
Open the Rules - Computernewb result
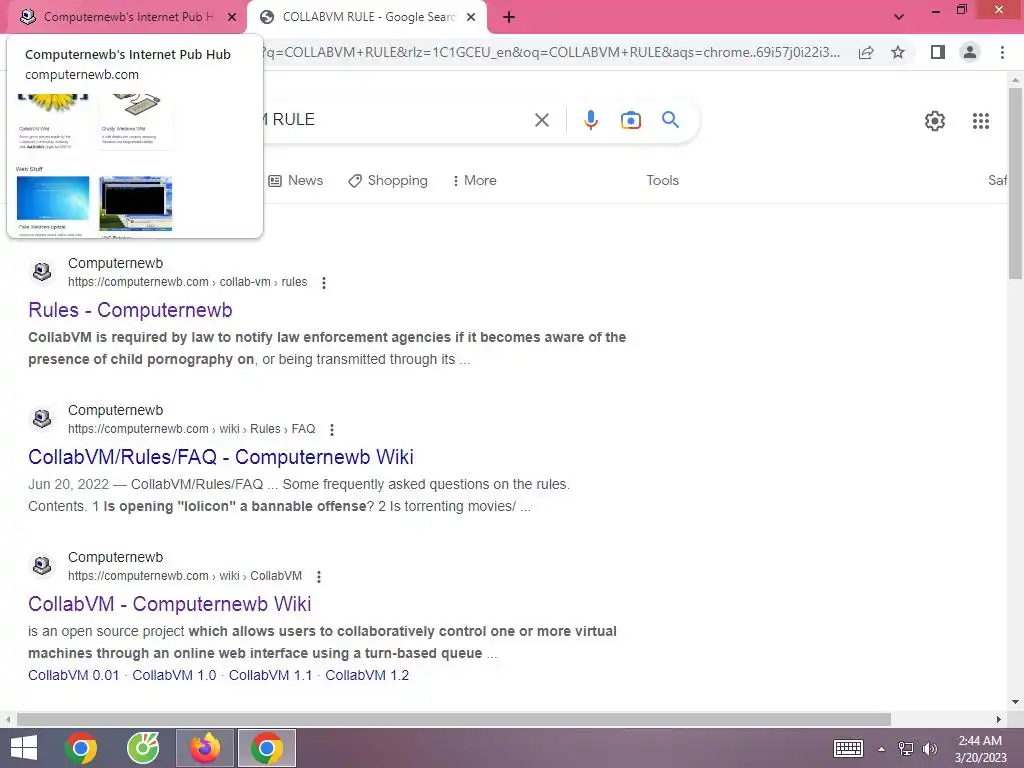tap(130, 310)
